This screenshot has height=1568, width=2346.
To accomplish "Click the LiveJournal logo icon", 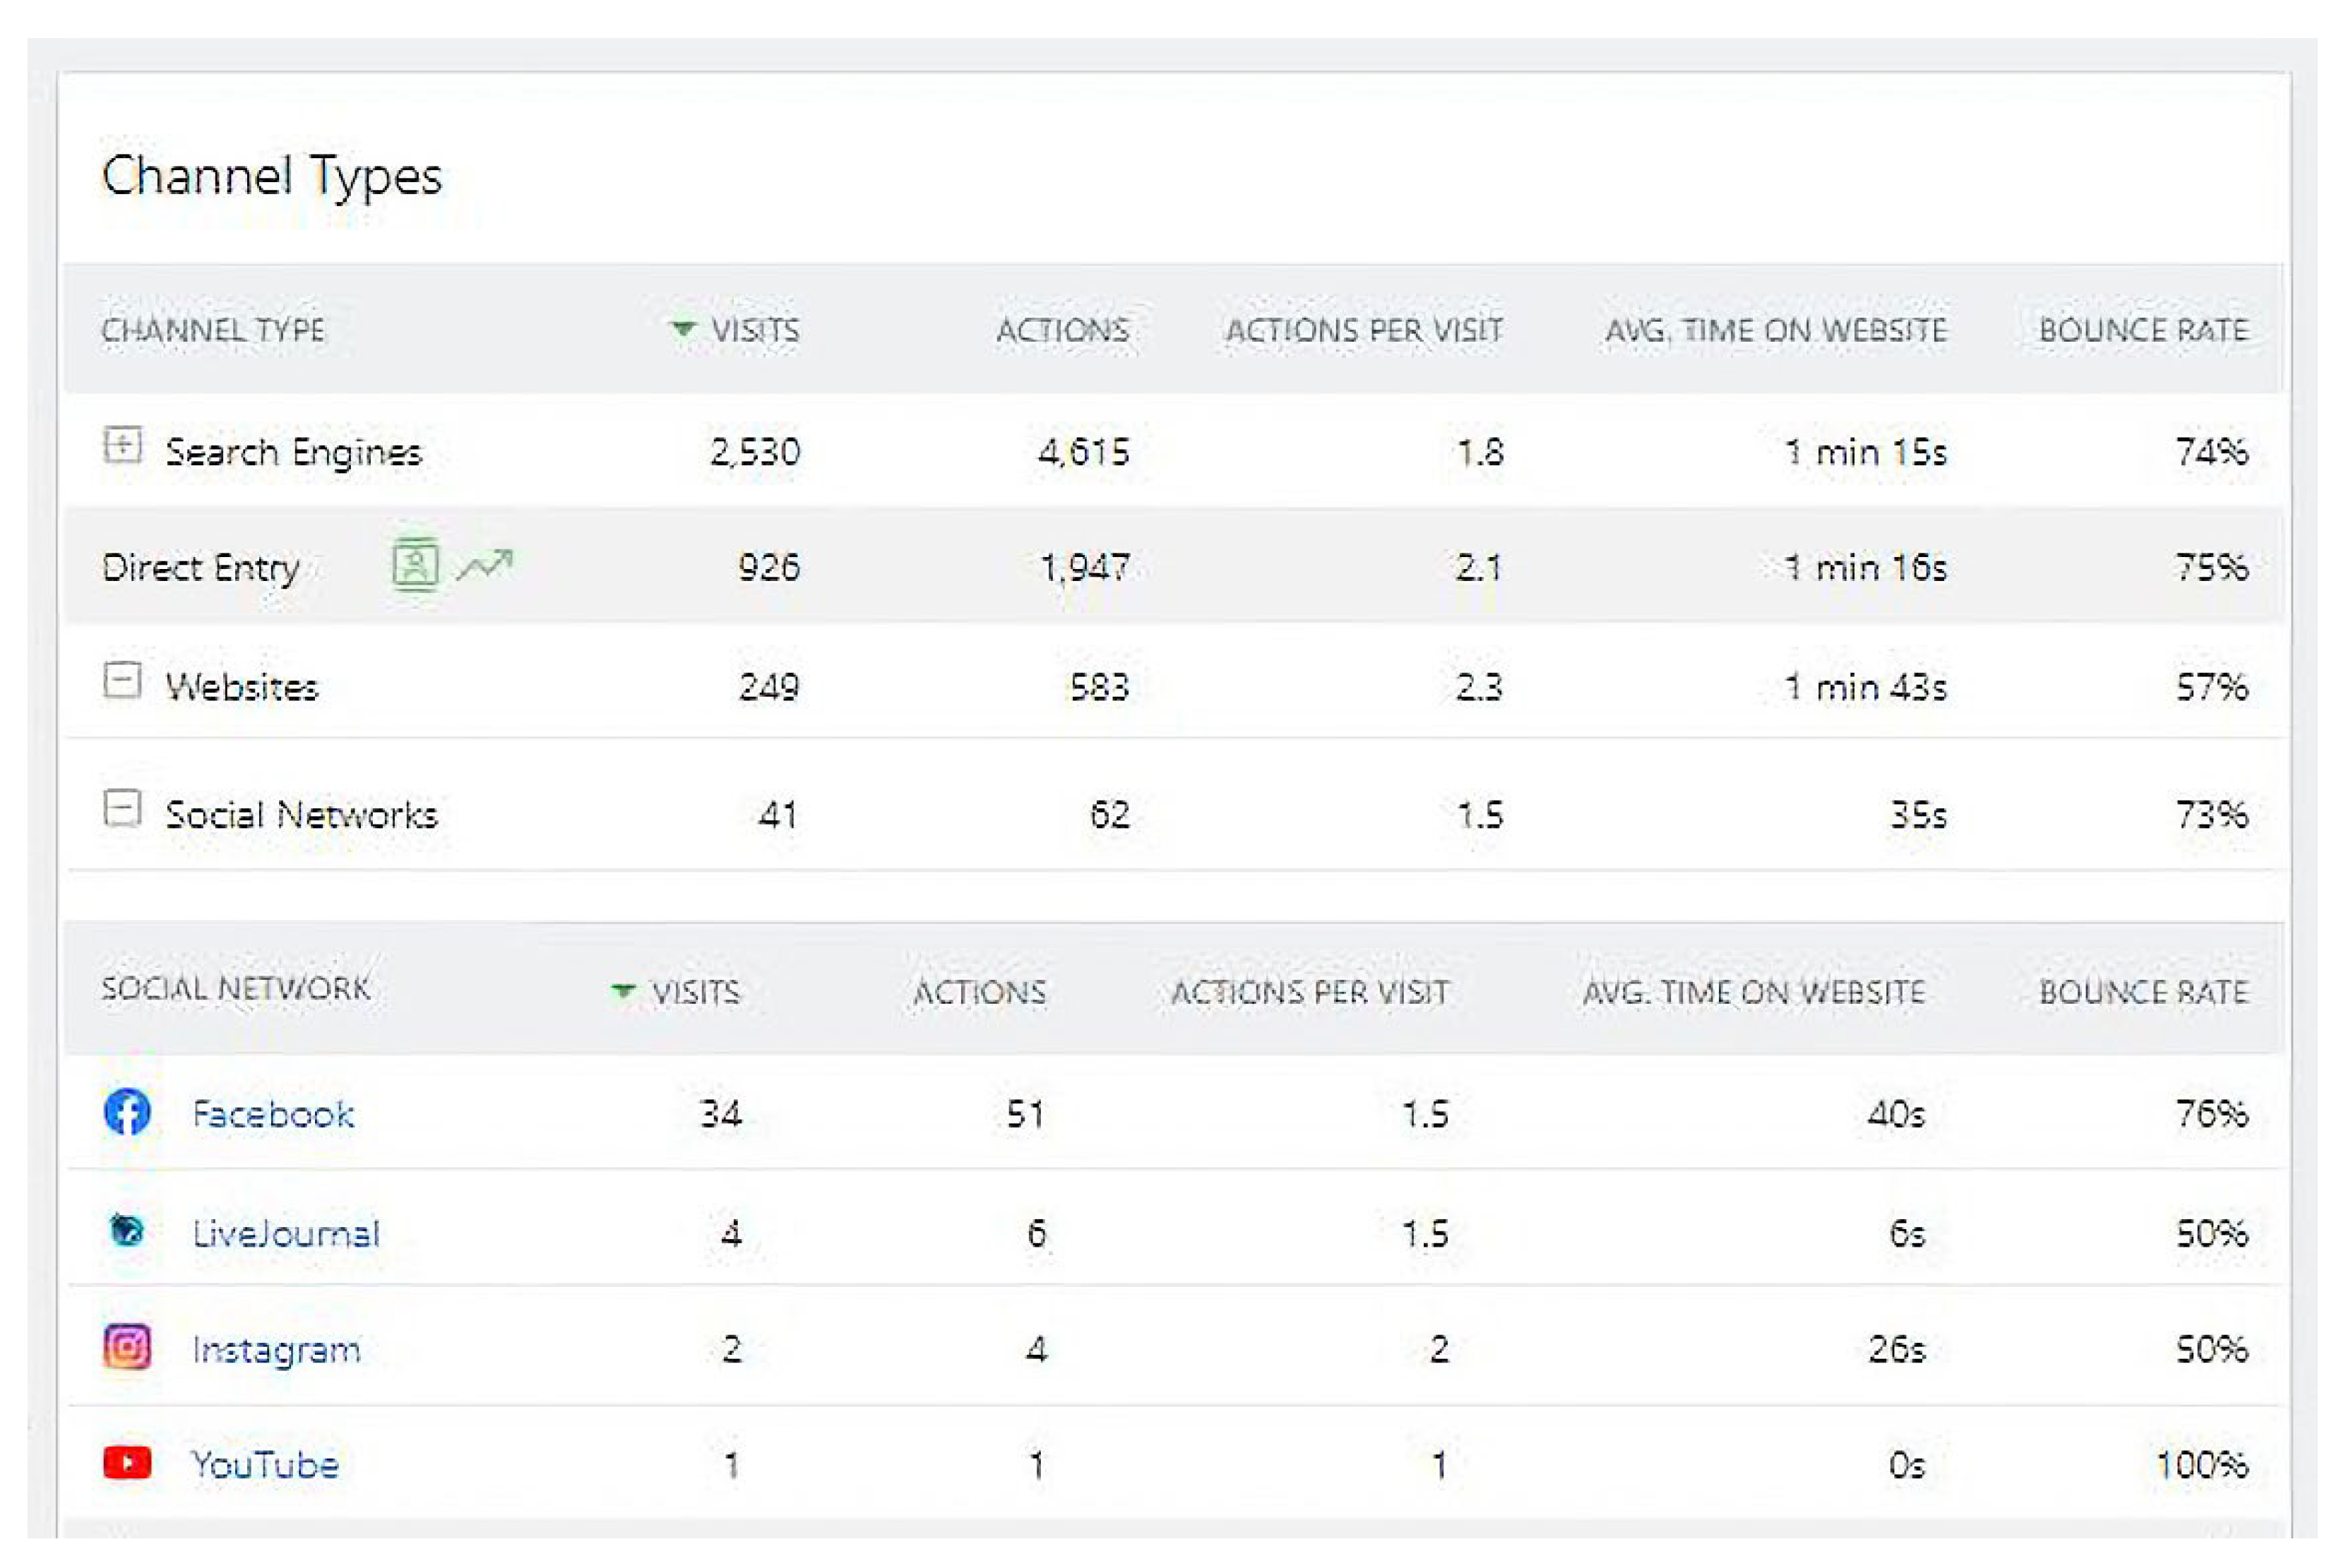I will [x=127, y=1230].
